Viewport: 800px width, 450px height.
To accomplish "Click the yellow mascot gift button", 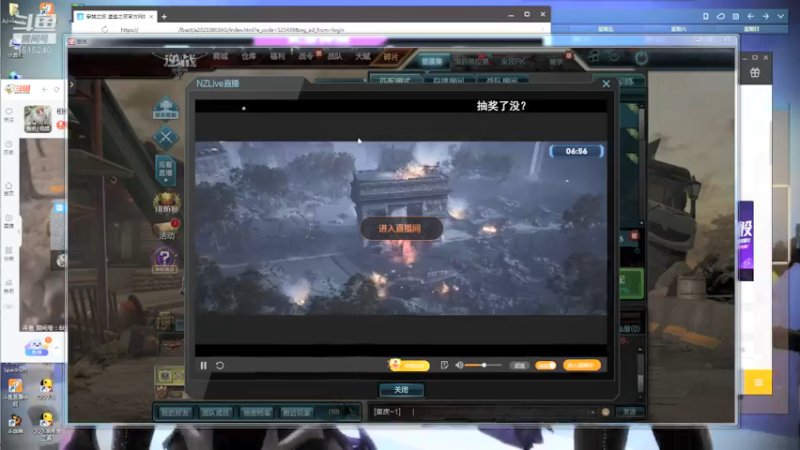I will pos(409,365).
